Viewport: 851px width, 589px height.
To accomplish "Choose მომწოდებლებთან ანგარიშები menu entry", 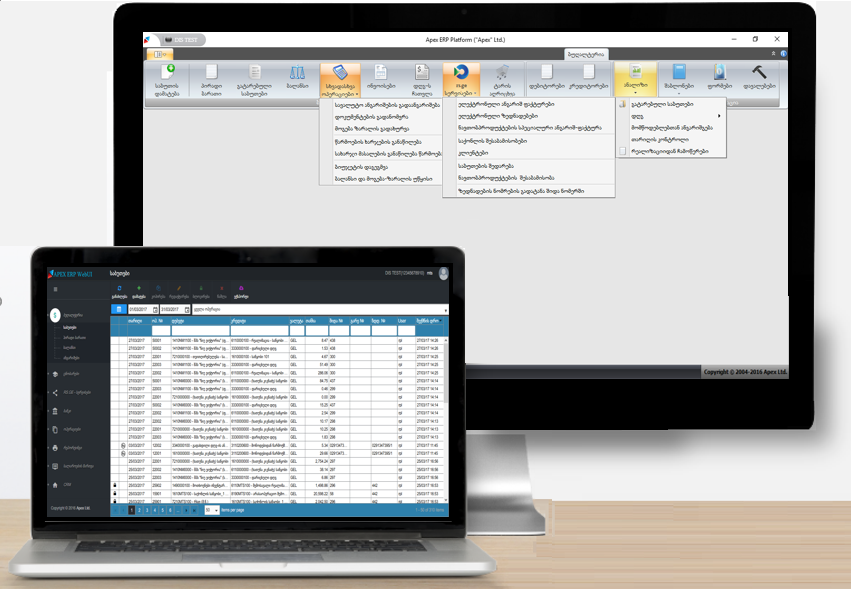I will (x=672, y=128).
